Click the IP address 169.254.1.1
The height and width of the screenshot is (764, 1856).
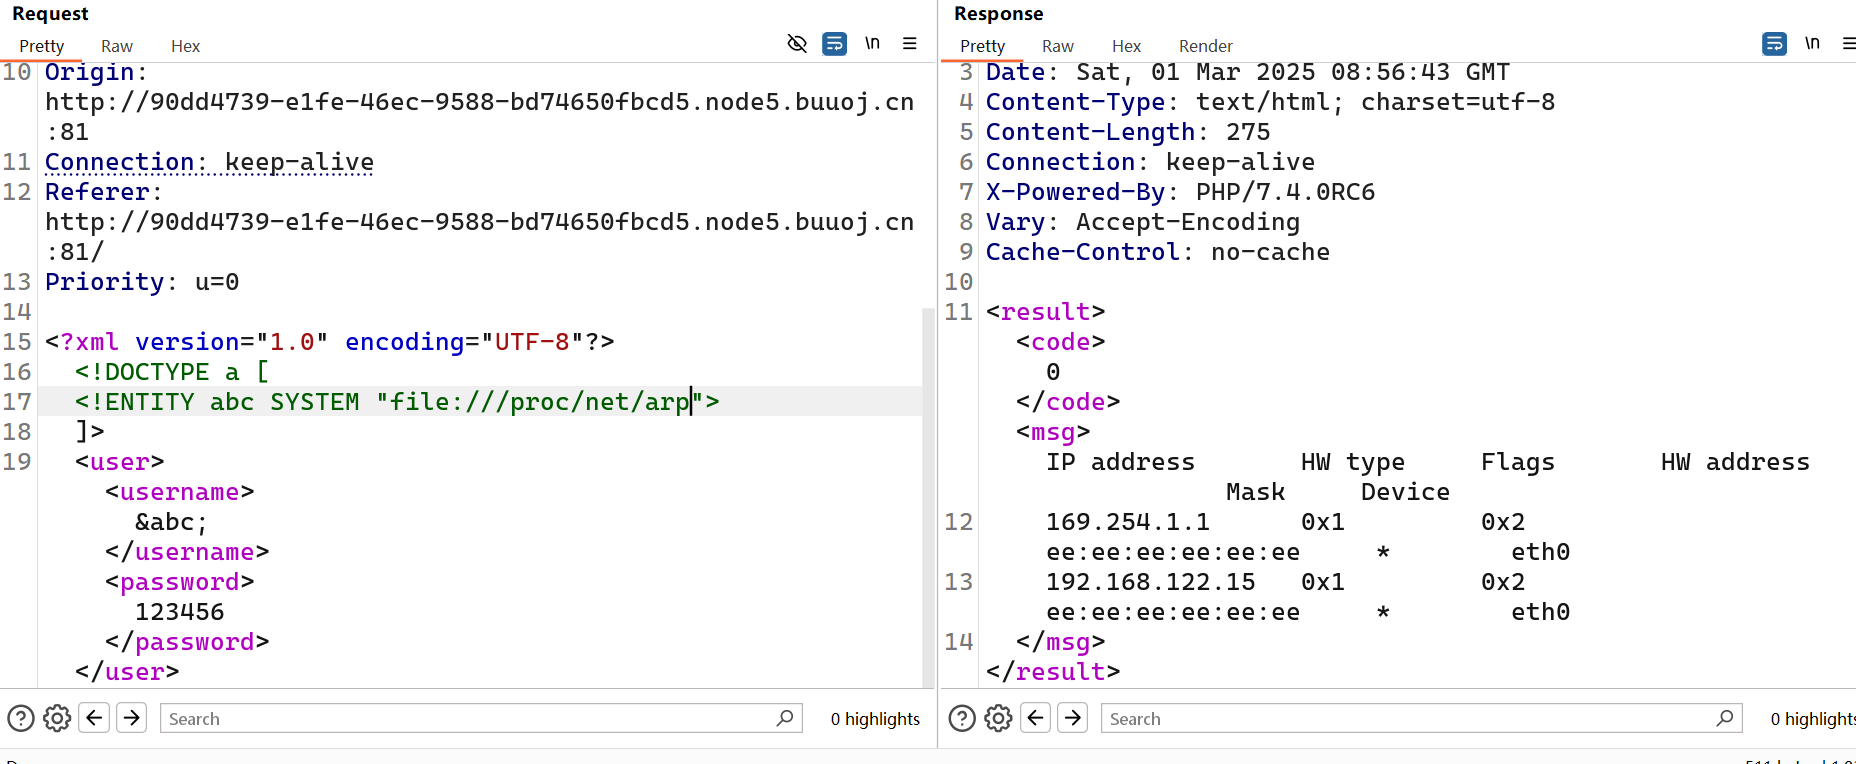point(1128,522)
